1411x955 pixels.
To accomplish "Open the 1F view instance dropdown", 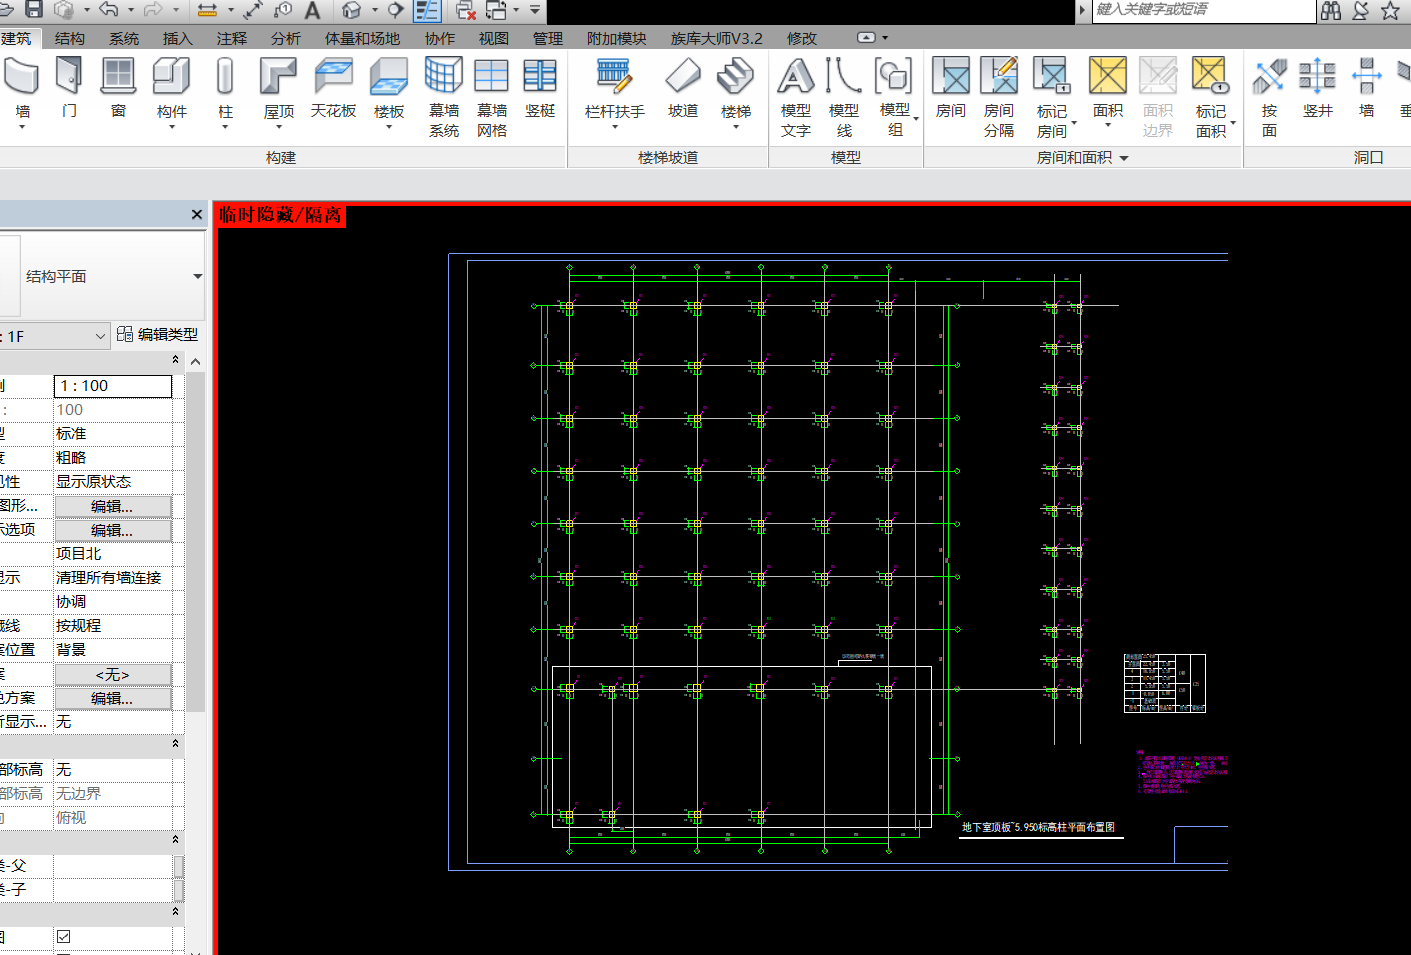I will [100, 336].
